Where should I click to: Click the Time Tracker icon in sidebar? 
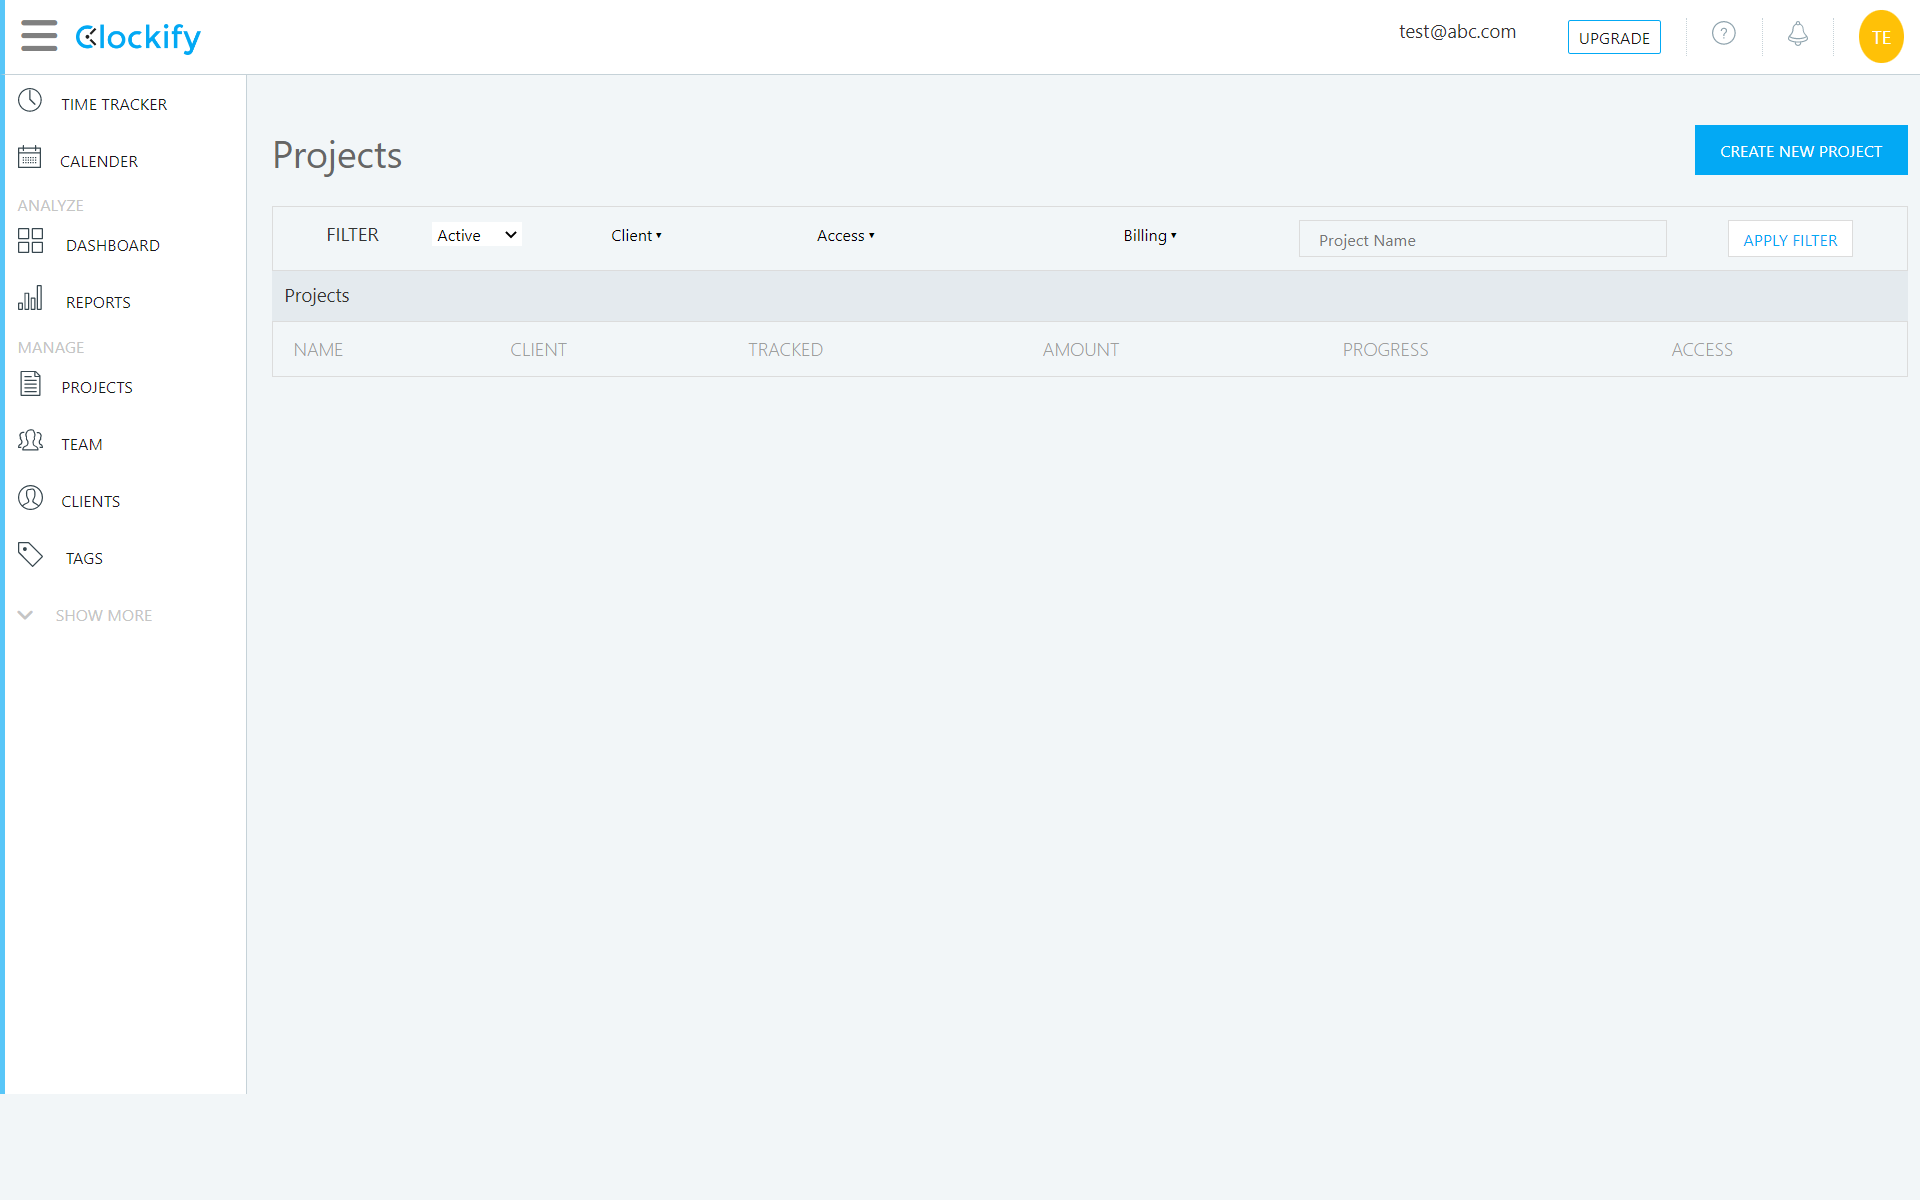click(x=29, y=101)
